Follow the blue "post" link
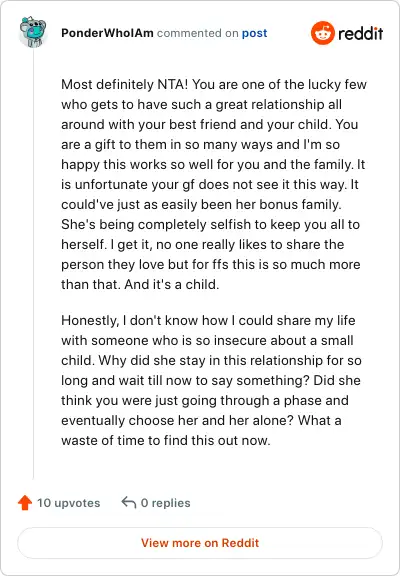The height and width of the screenshot is (576, 400). [x=254, y=33]
